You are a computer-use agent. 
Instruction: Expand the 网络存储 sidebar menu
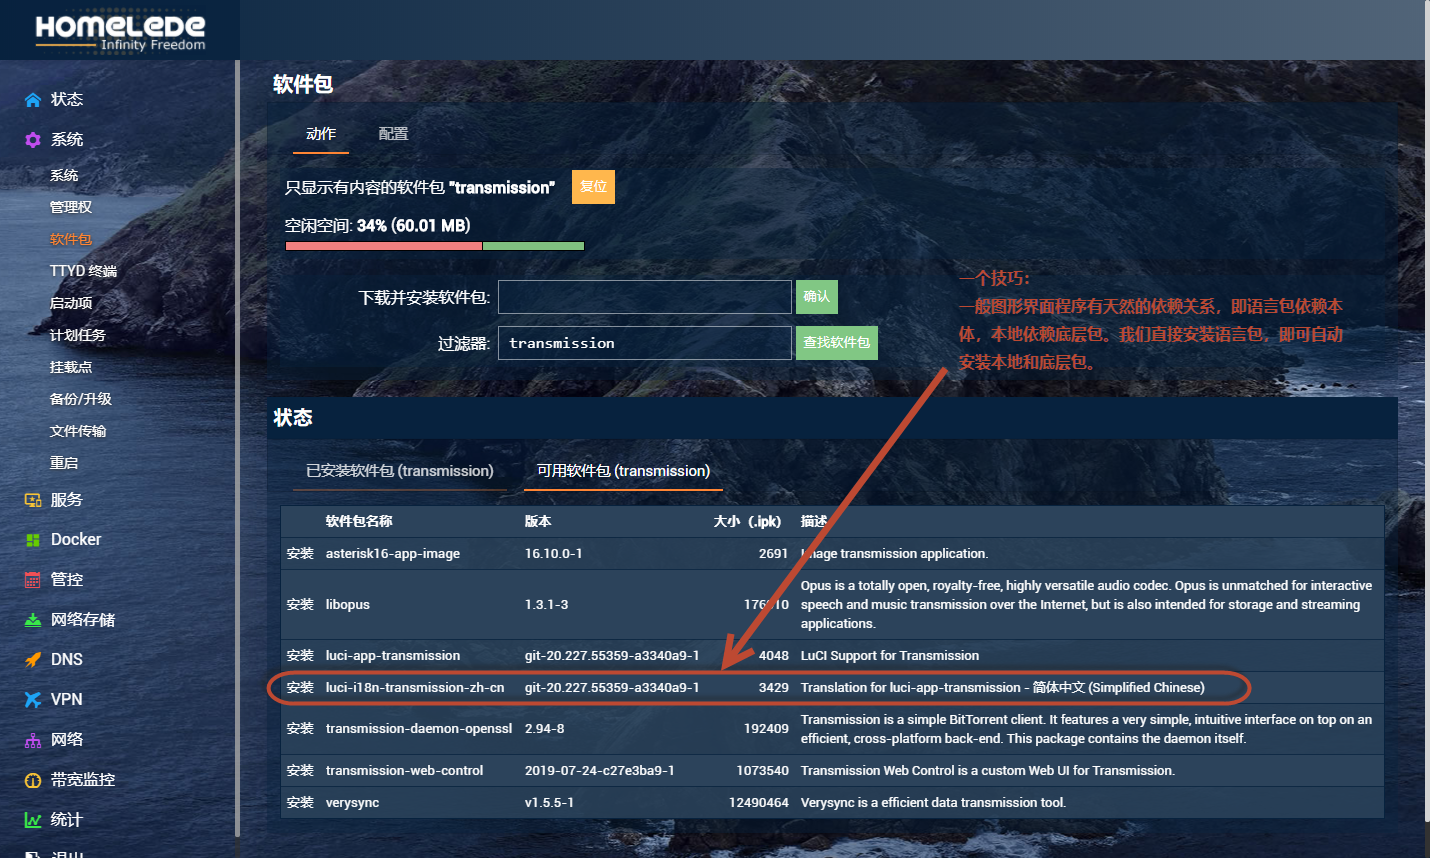[x=83, y=619]
